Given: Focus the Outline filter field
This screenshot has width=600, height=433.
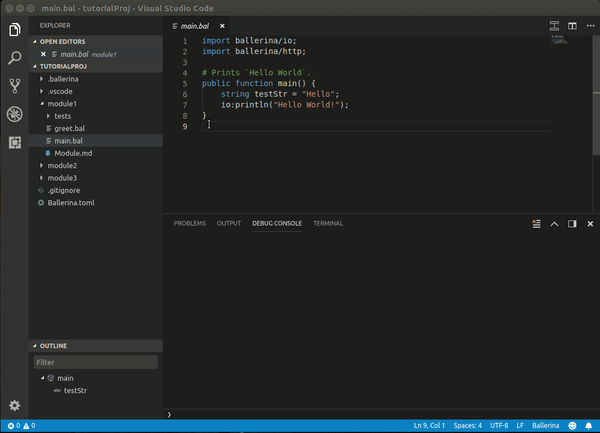Looking at the screenshot, I should (96, 362).
